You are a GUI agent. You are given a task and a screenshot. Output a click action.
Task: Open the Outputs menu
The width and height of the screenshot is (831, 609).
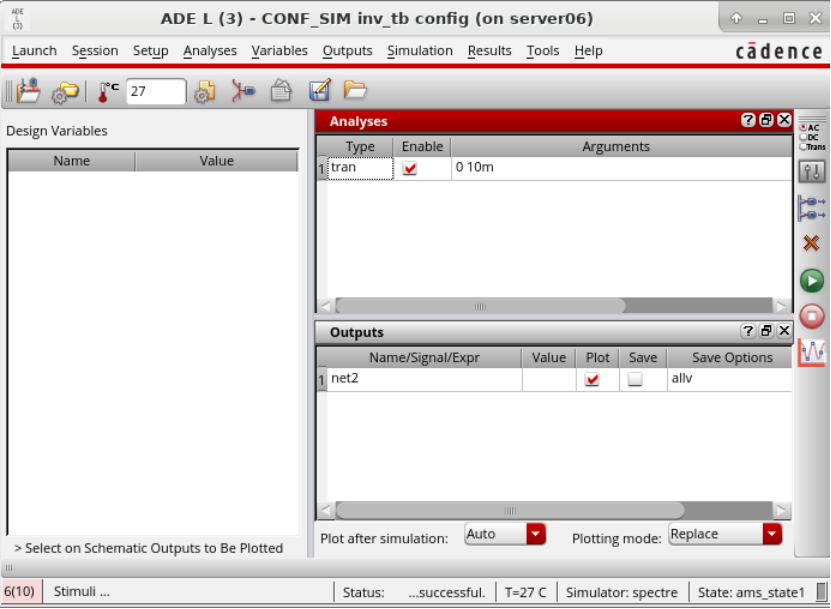347,51
